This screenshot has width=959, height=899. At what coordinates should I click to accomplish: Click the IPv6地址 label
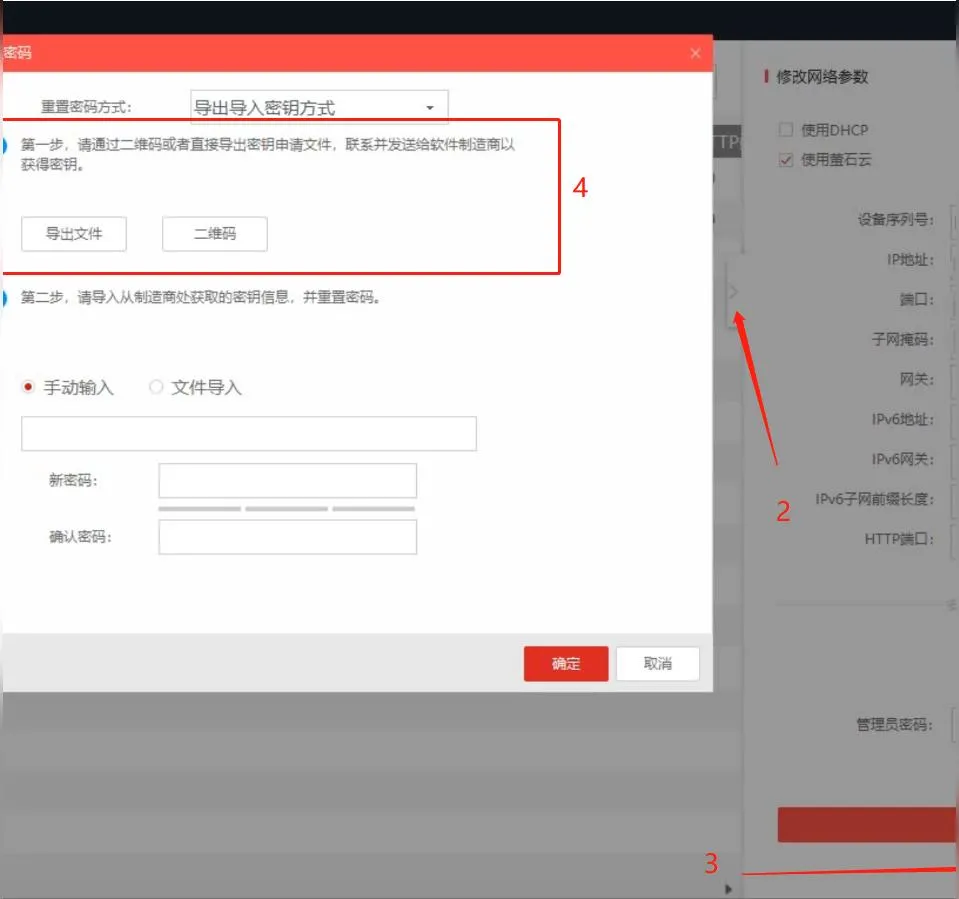pyautogui.click(x=903, y=420)
